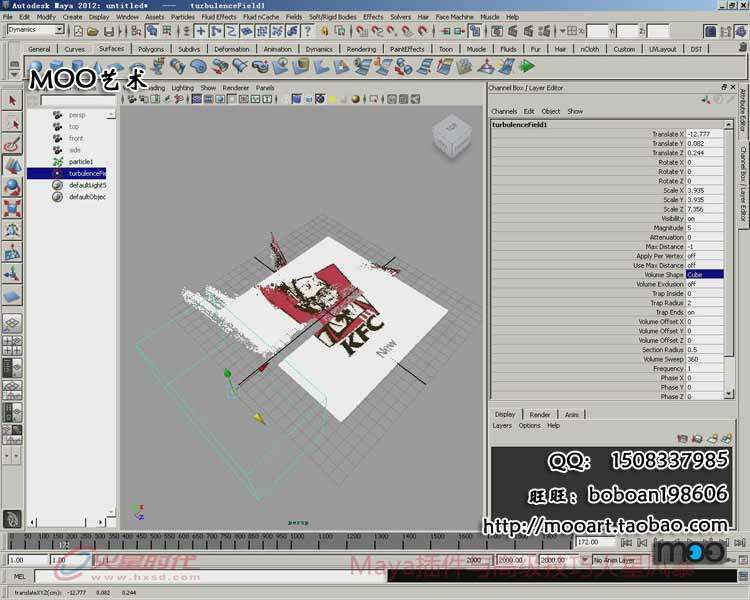Toggle textured display checker icon
Viewport: 750px width, 600px height.
[x=320, y=99]
